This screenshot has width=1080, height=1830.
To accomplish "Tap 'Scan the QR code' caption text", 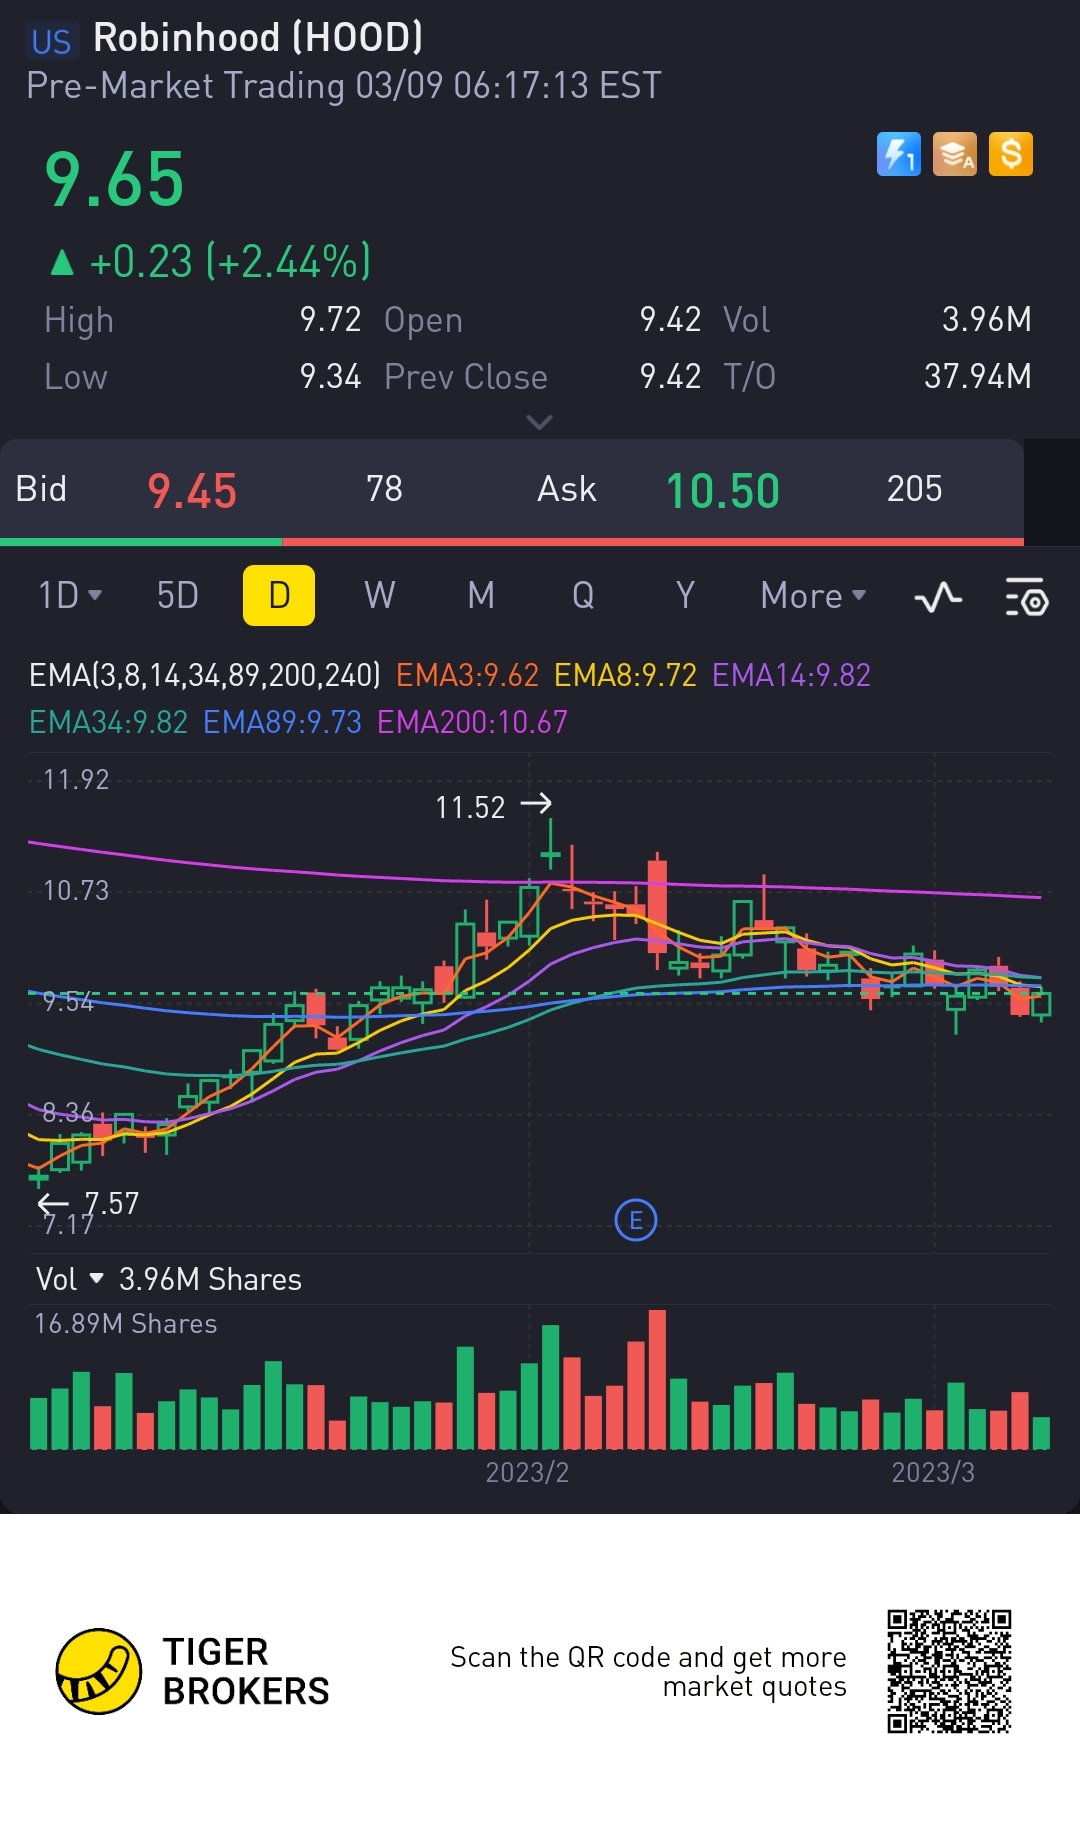I will point(648,1671).
